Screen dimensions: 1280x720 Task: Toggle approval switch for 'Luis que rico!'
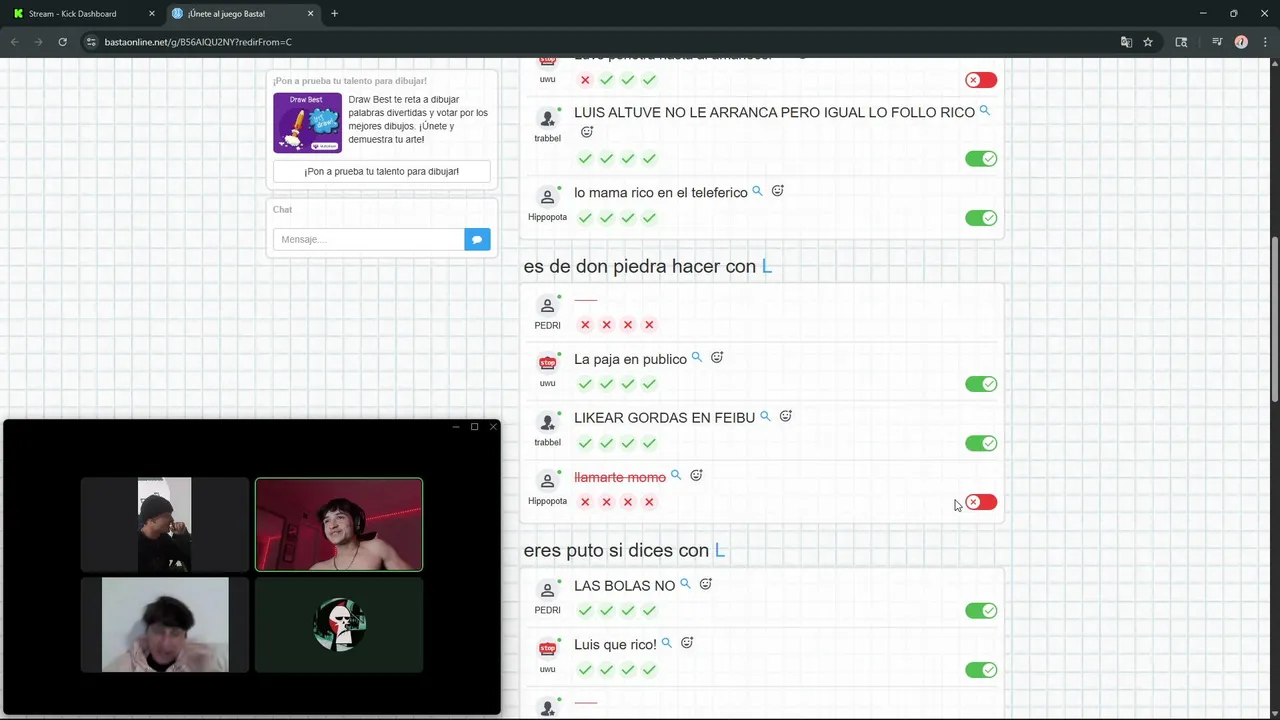pyautogui.click(x=981, y=670)
